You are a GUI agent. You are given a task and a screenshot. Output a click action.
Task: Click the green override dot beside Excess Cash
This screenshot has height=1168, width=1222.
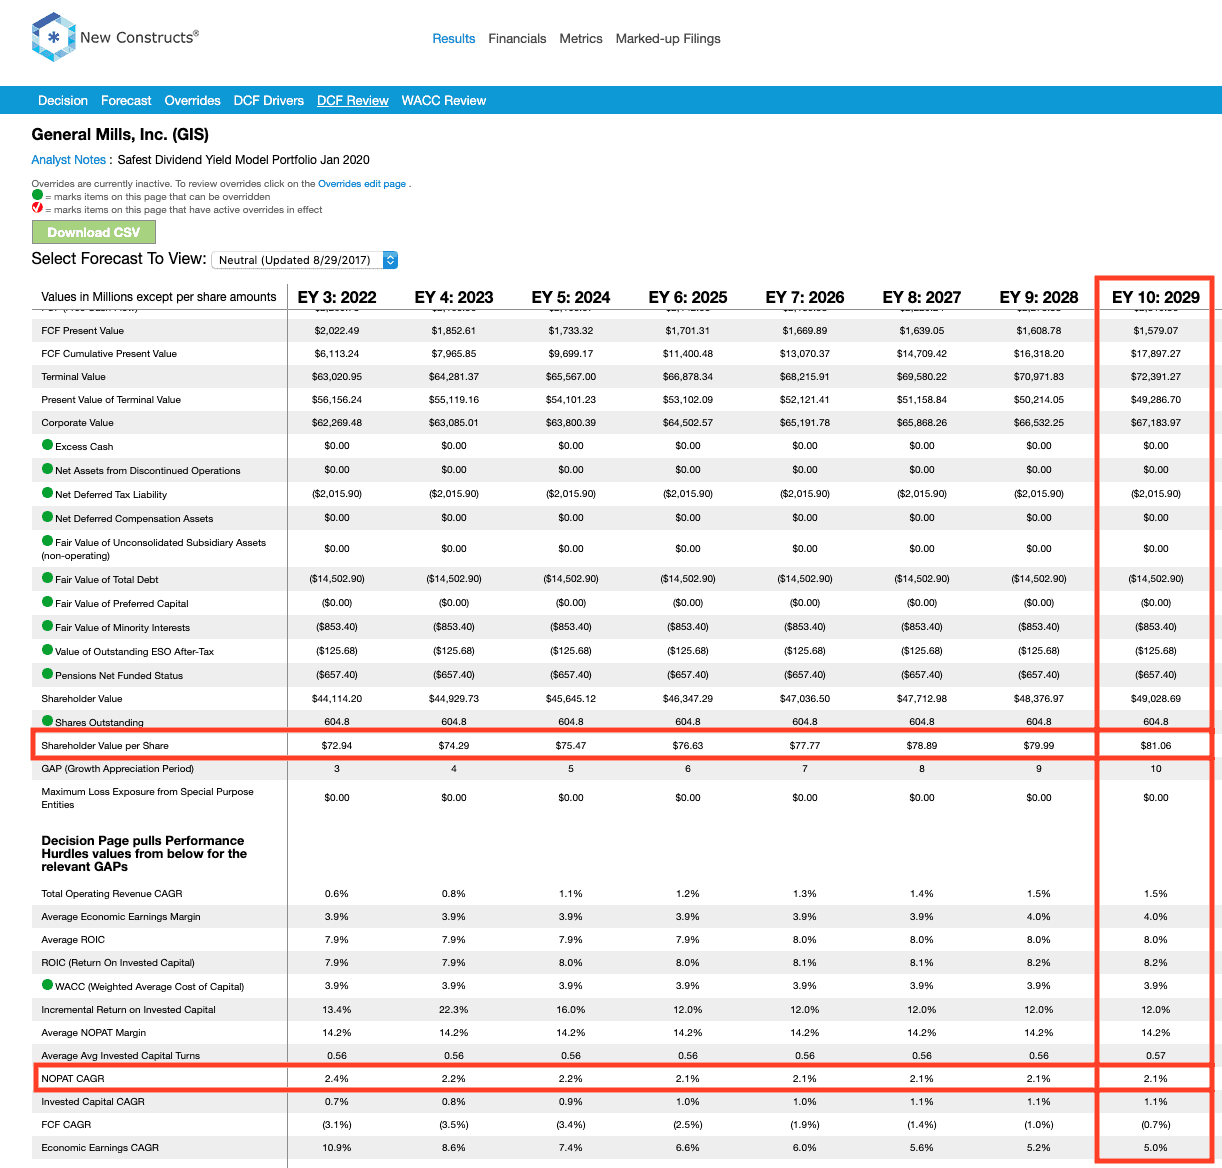pos(47,445)
